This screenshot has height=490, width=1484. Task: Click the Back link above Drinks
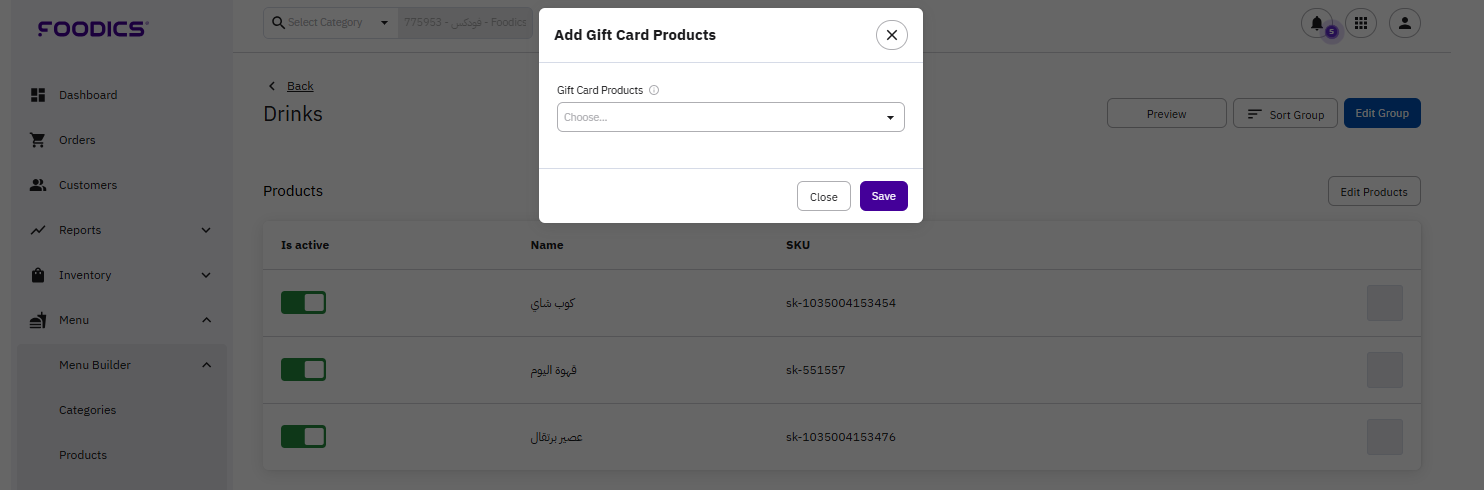click(x=299, y=86)
